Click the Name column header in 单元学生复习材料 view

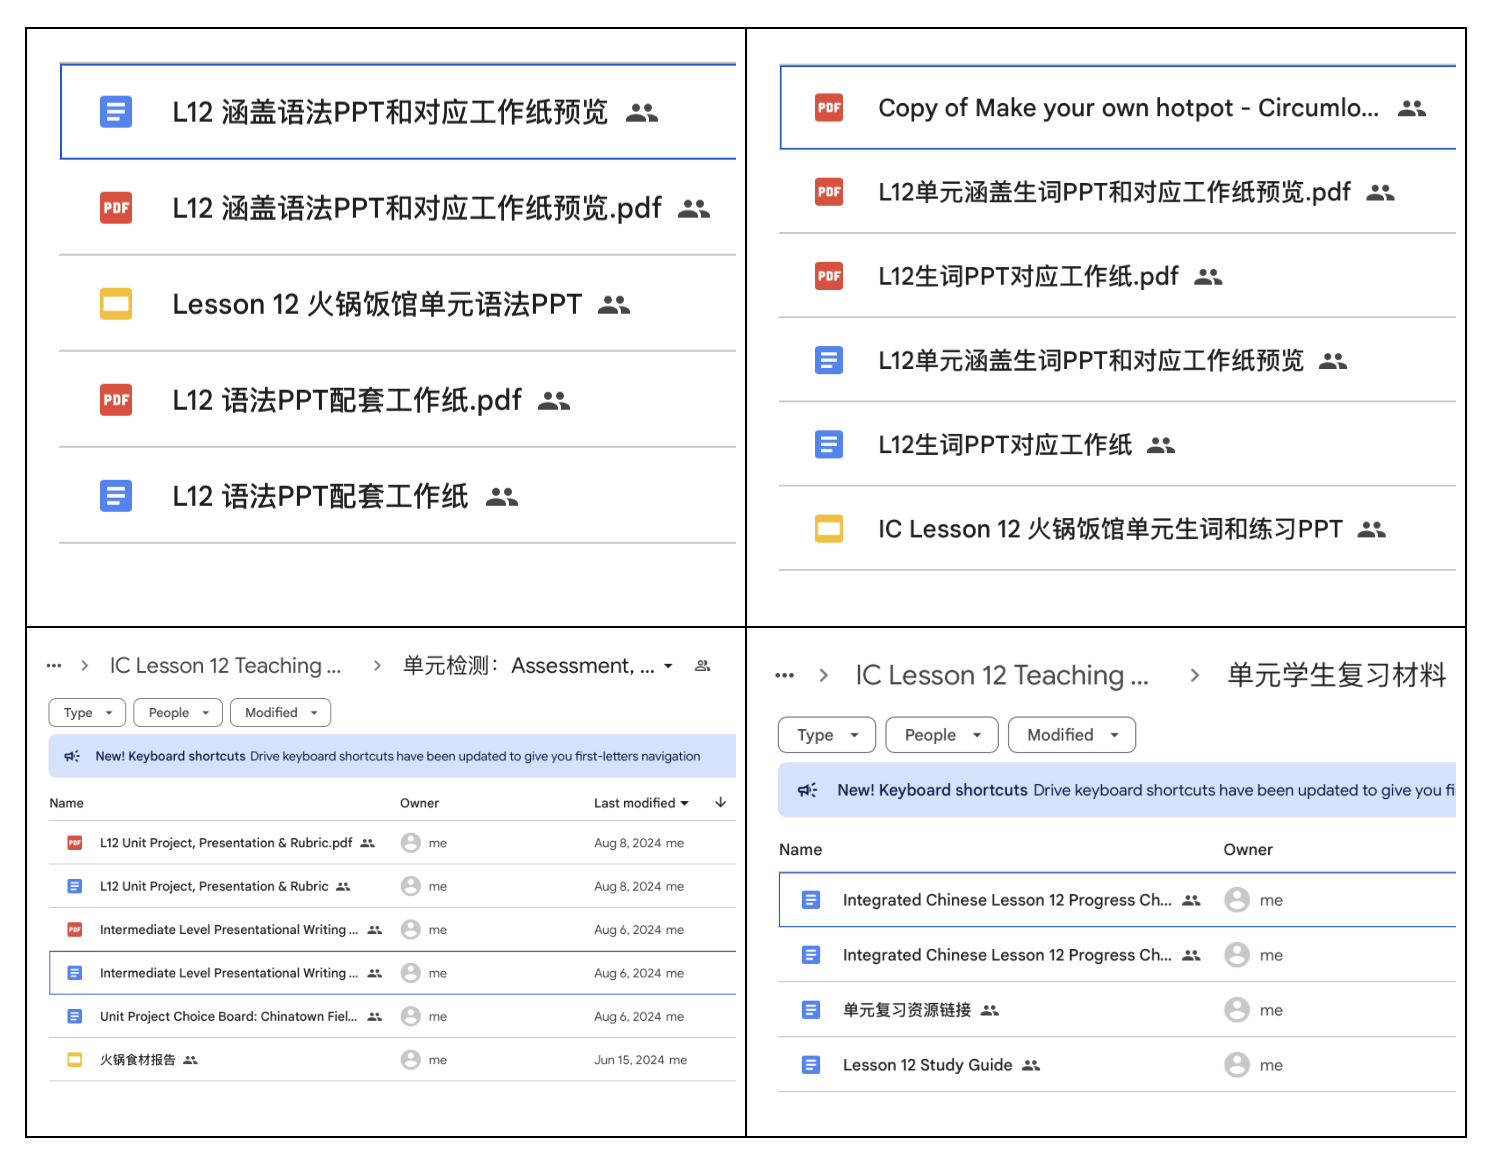tap(801, 850)
